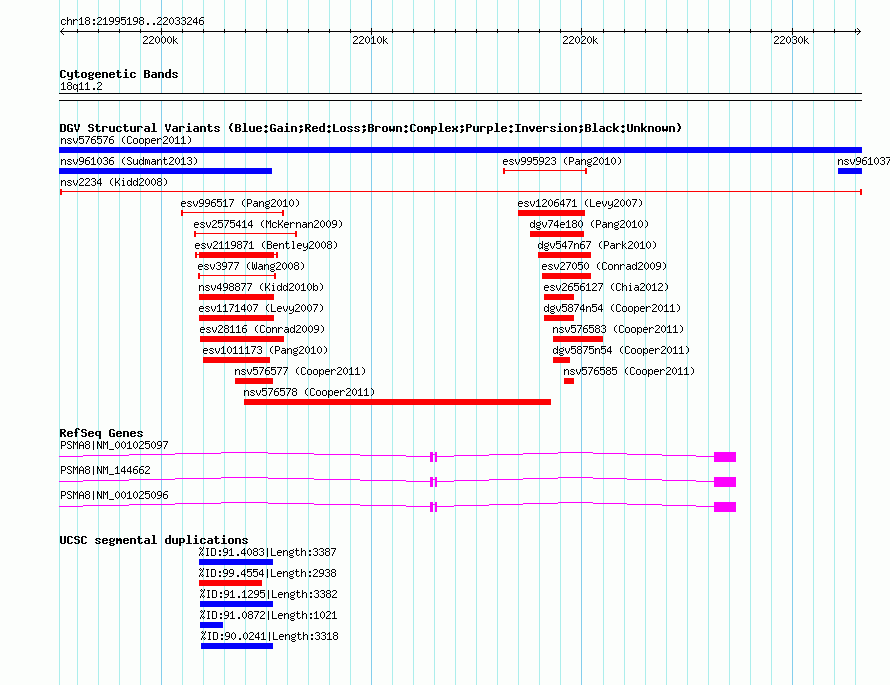Open PSMA8|NM_001025097 gene label
890x685 pixels.
[114, 445]
